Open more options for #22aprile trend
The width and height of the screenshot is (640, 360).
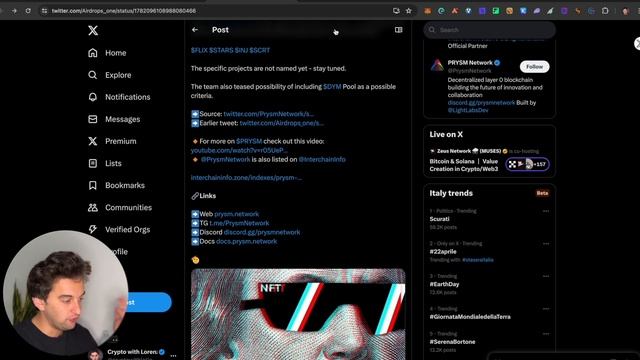[x=546, y=244]
